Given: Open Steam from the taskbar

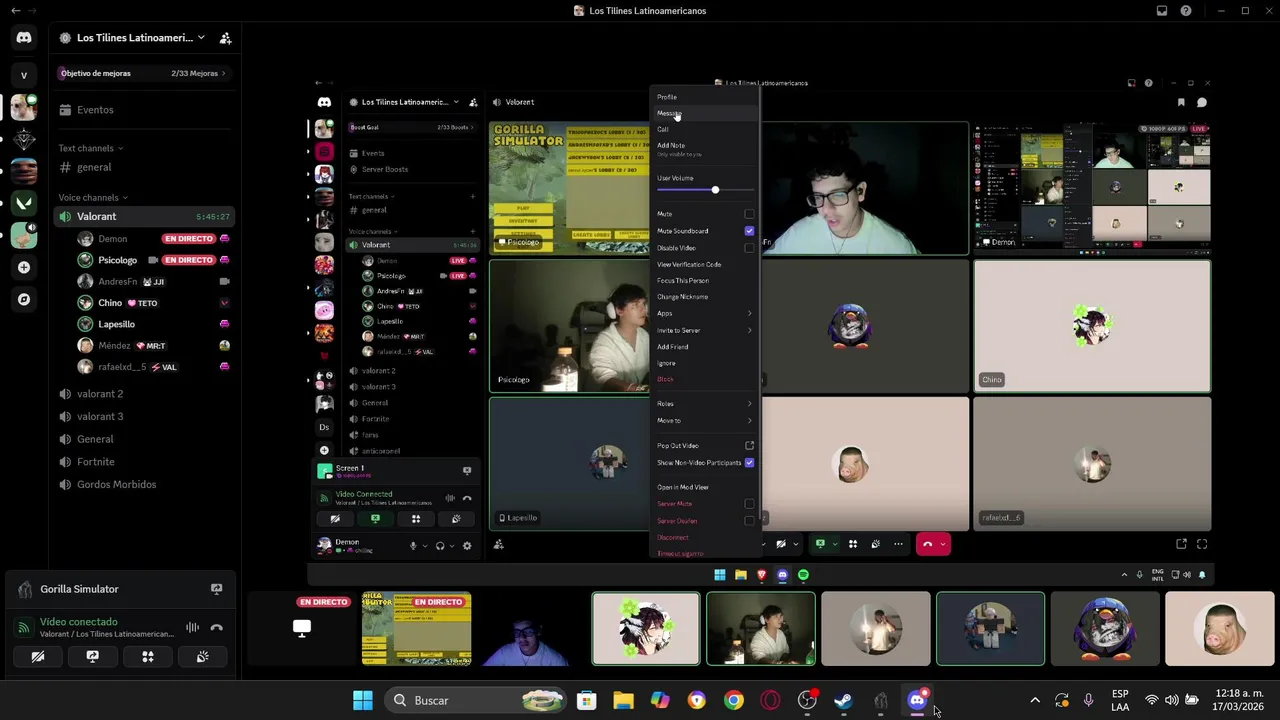Looking at the screenshot, I should pos(844,700).
